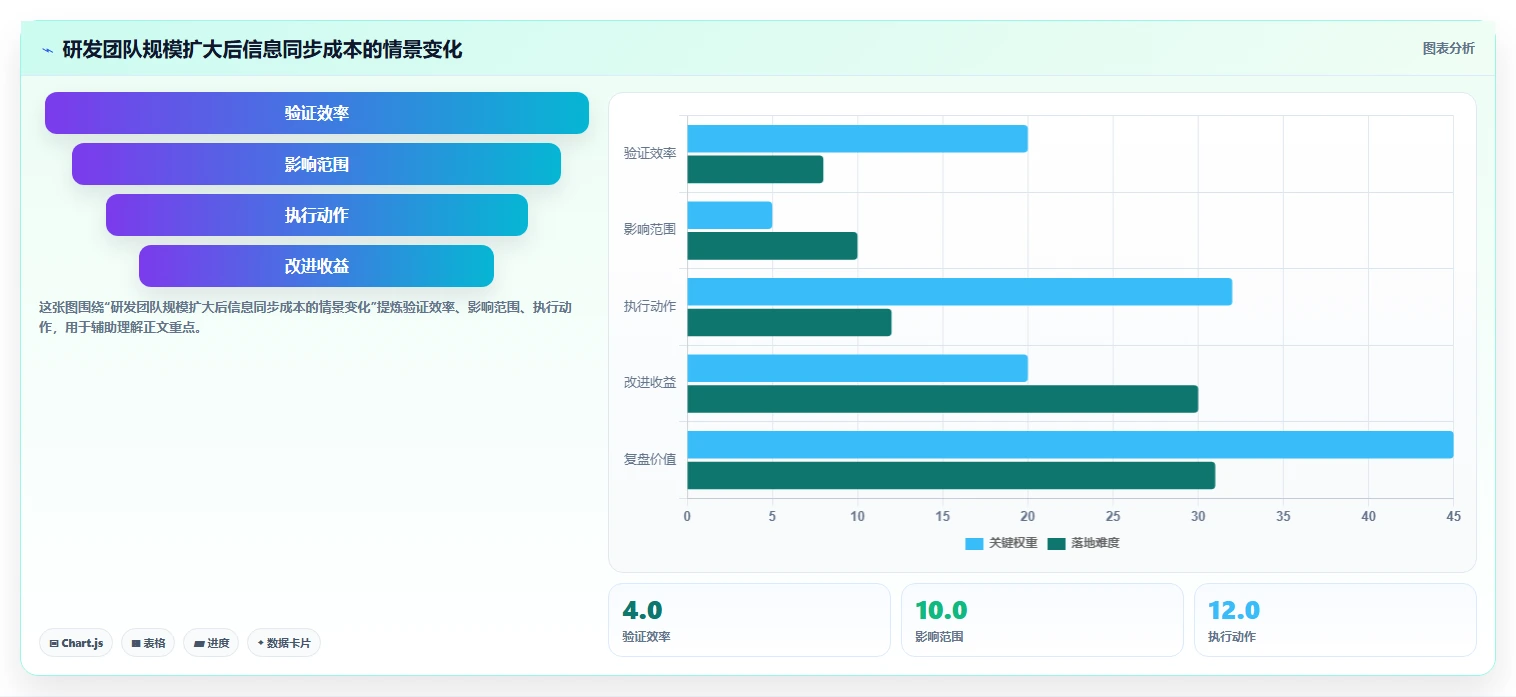1516x697 pixels.
Task: Open the 12.0 执行动作 data card
Action: point(1335,620)
